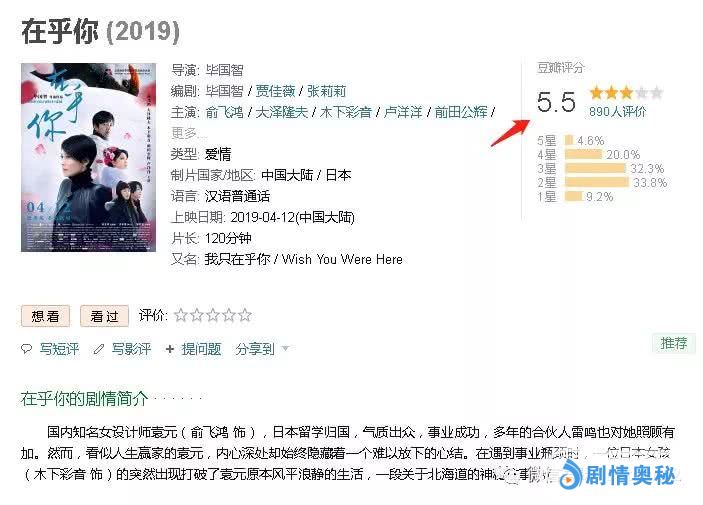Screen dimensions: 703x505
Task: Open 890人评价 ratings link
Action: click(x=617, y=112)
